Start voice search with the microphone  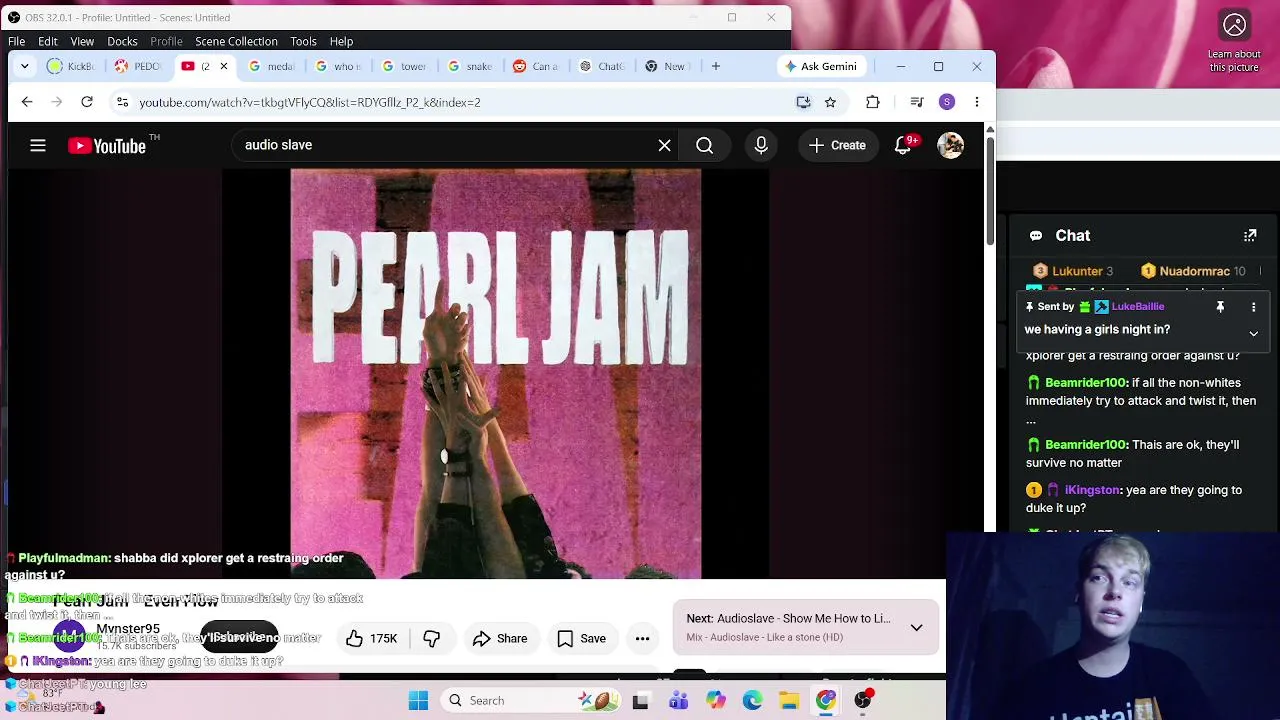761,146
